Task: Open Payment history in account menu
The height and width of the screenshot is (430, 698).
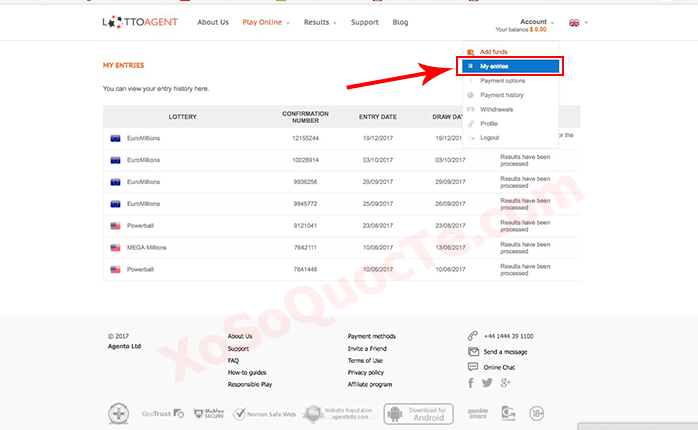Action: (502, 95)
